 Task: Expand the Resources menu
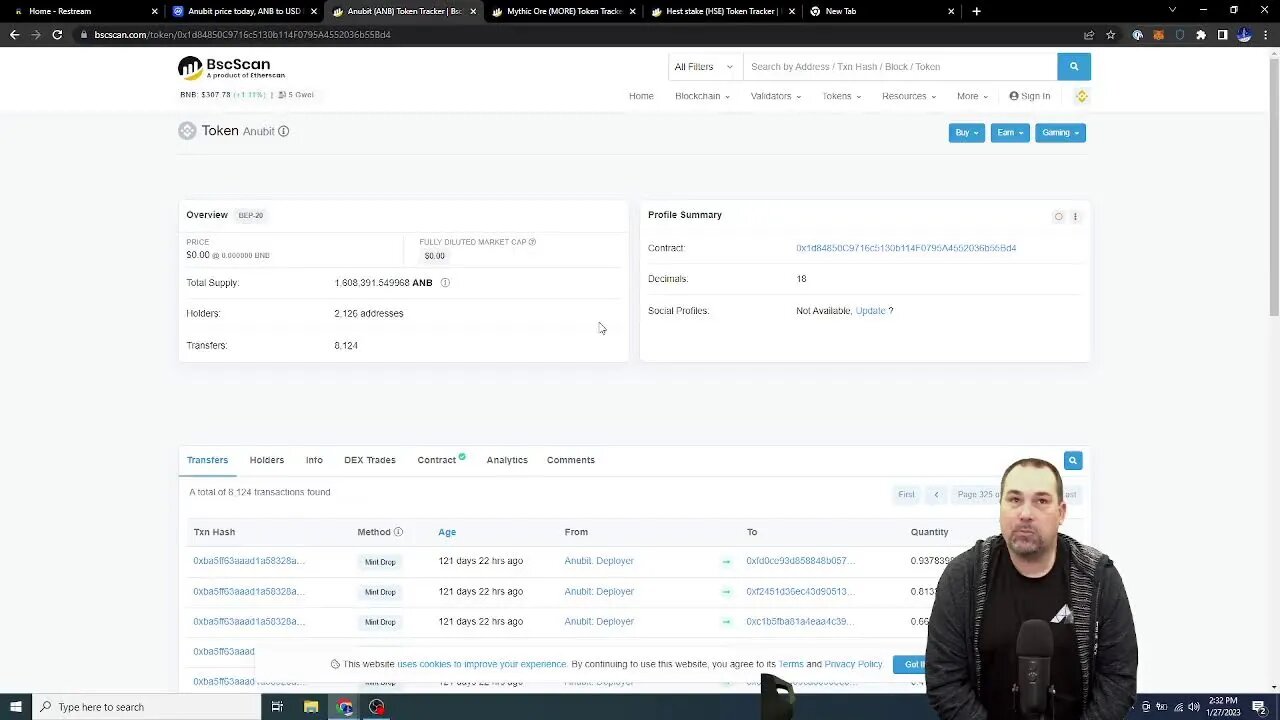(x=909, y=96)
